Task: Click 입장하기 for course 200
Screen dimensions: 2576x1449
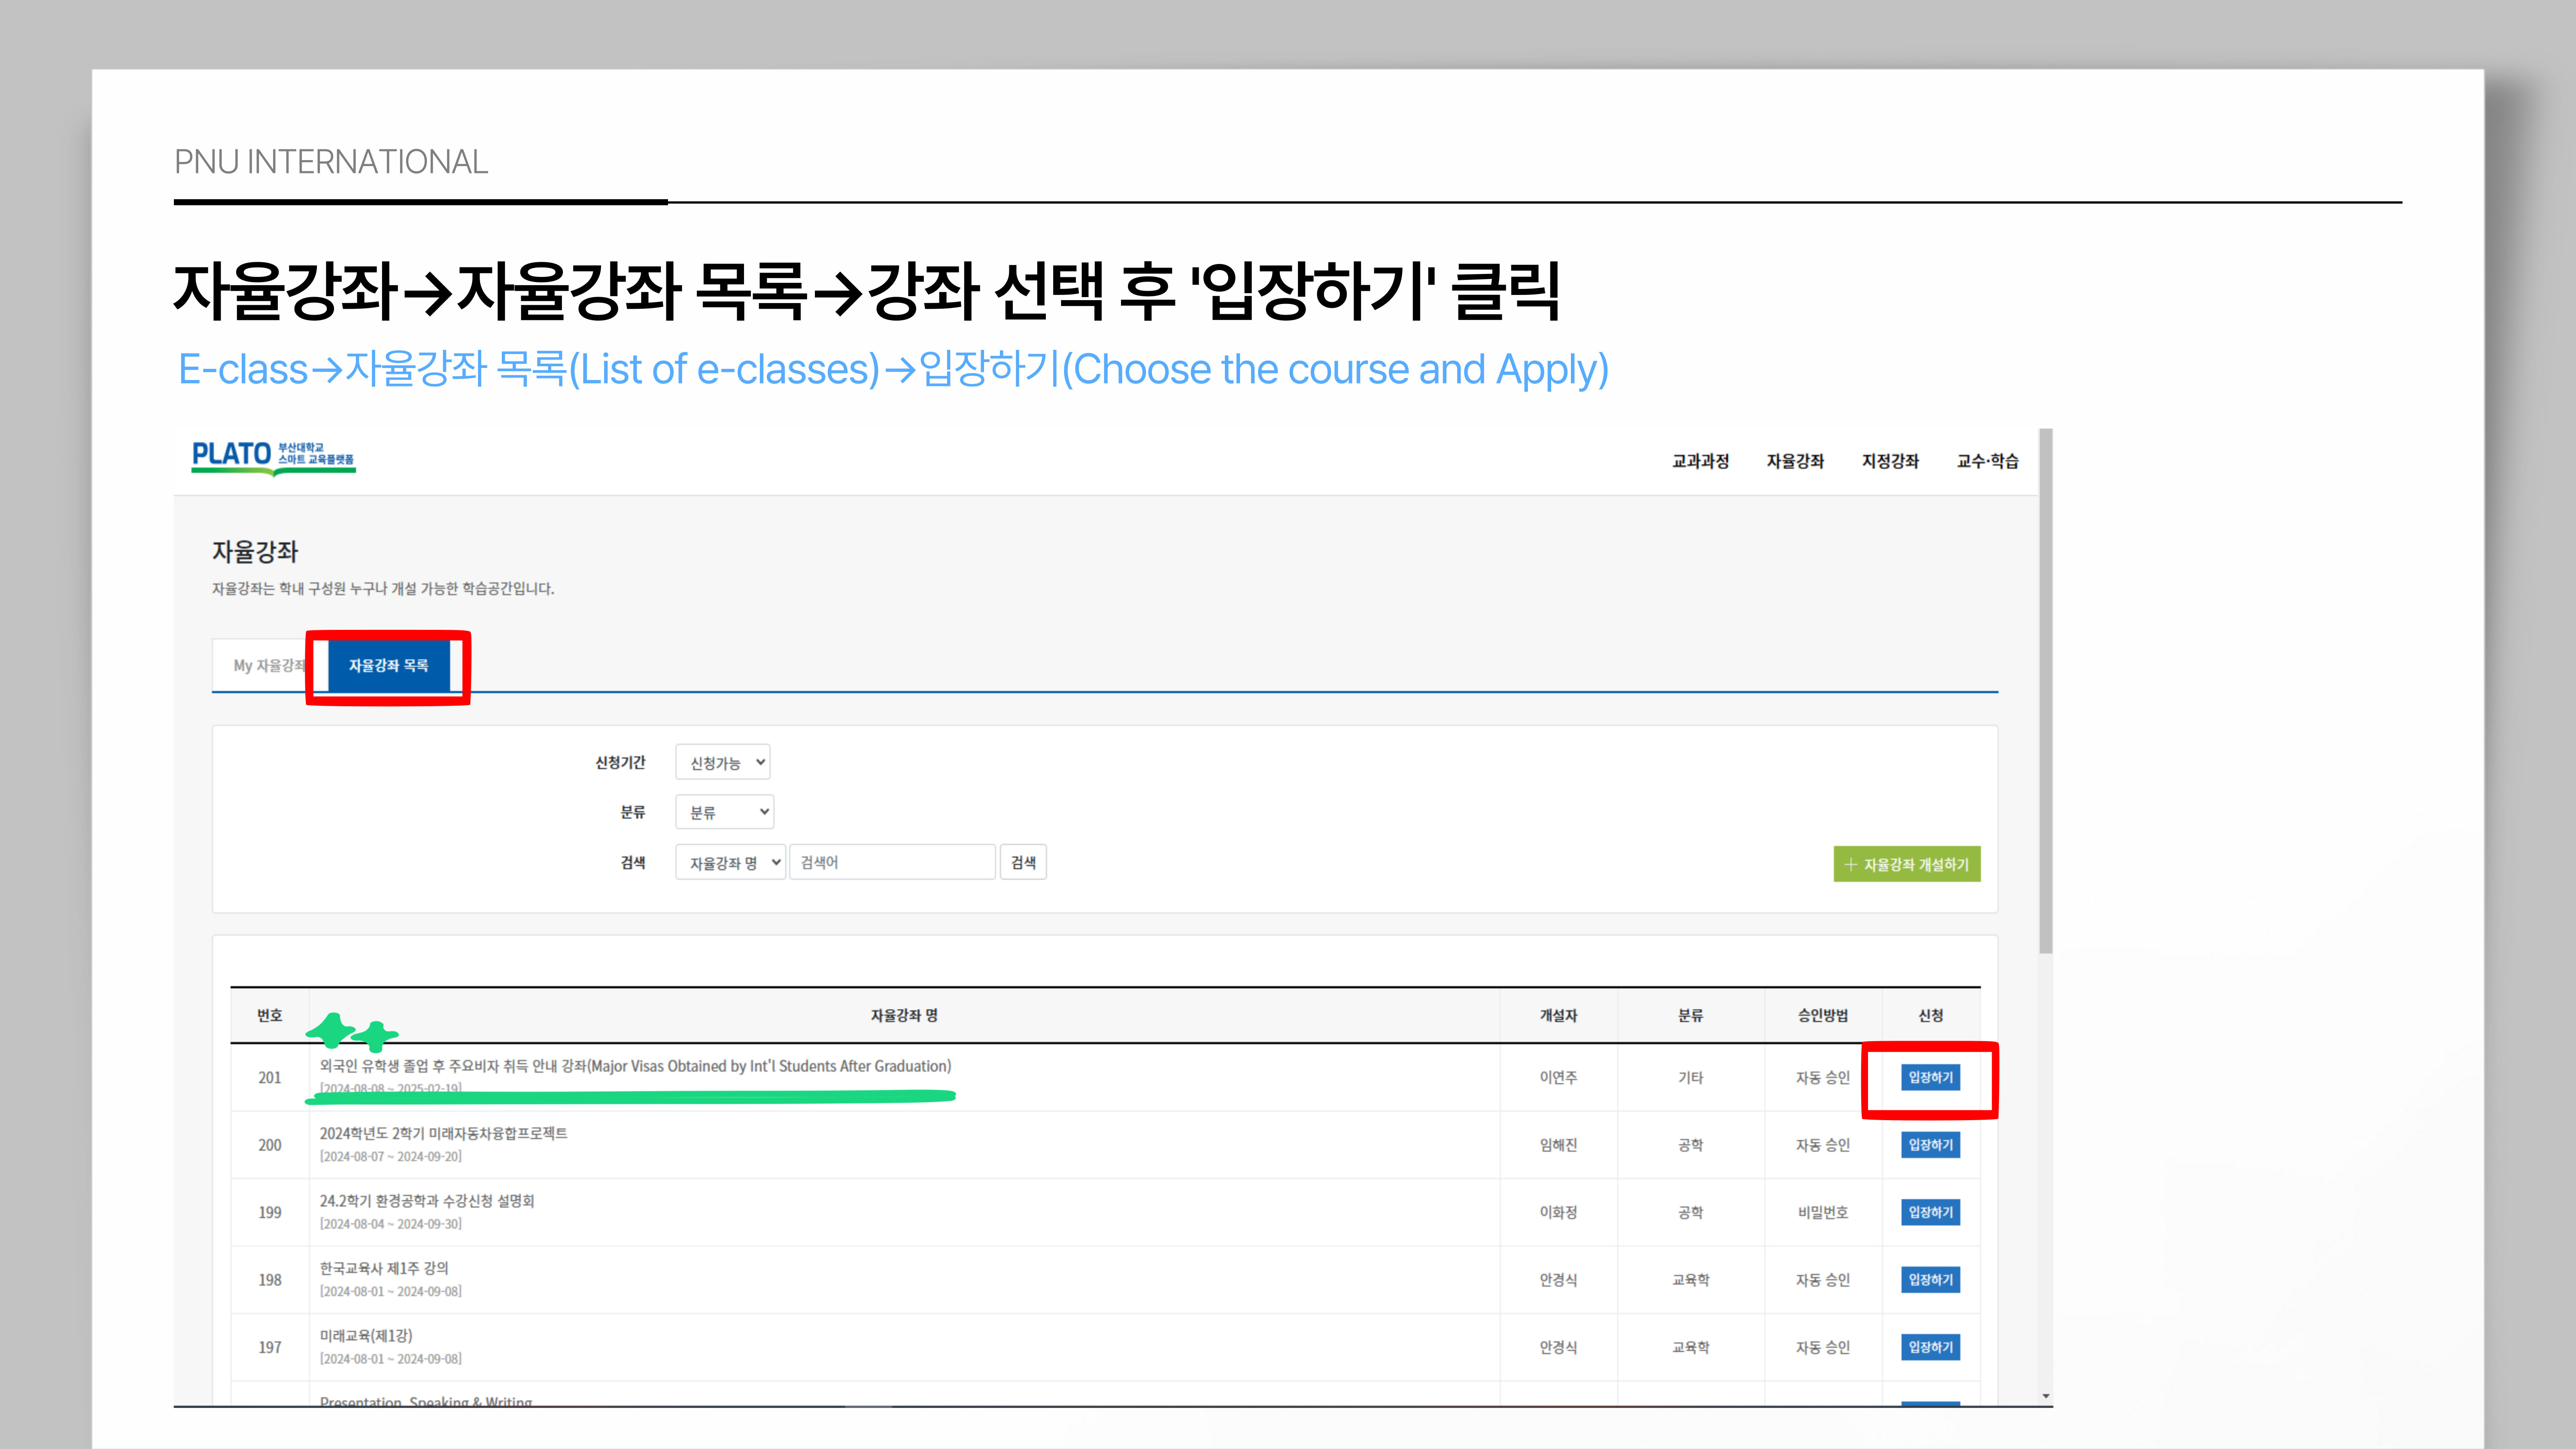Action: coord(1930,1145)
